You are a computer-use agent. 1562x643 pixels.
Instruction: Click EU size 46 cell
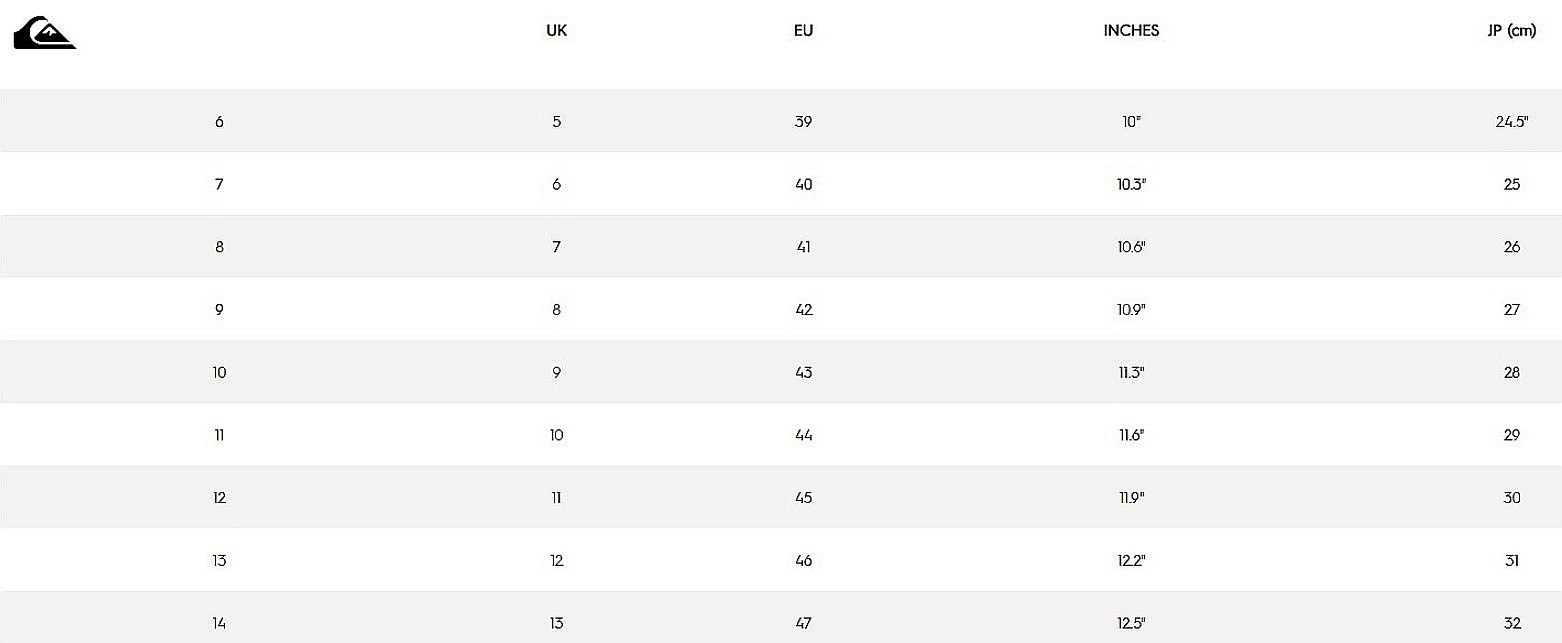click(804, 560)
